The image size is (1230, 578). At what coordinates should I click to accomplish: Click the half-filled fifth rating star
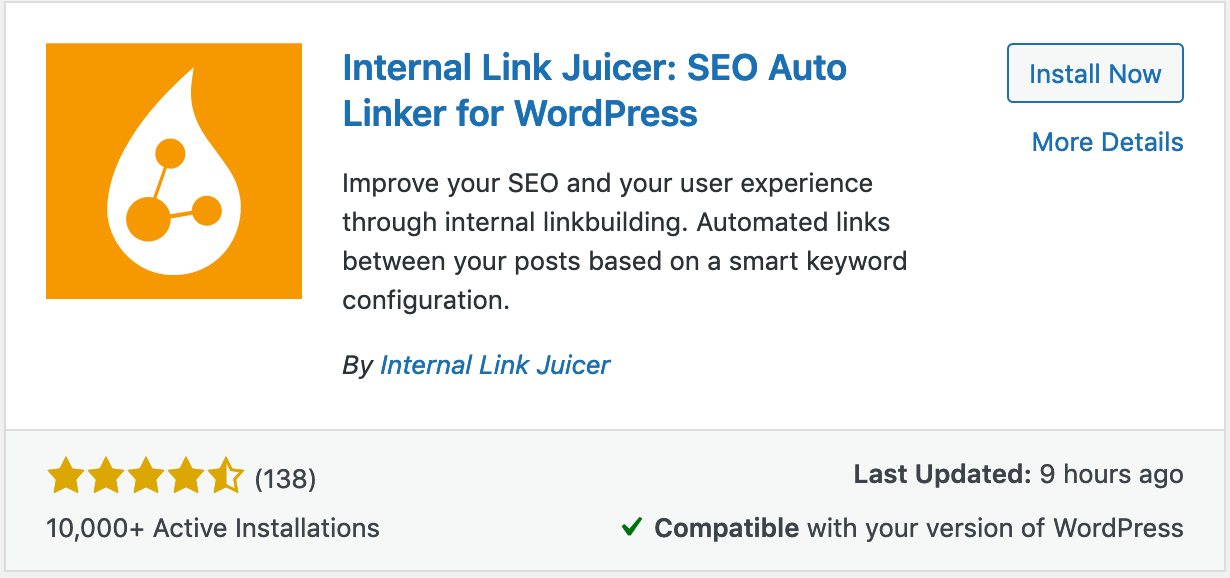[225, 478]
